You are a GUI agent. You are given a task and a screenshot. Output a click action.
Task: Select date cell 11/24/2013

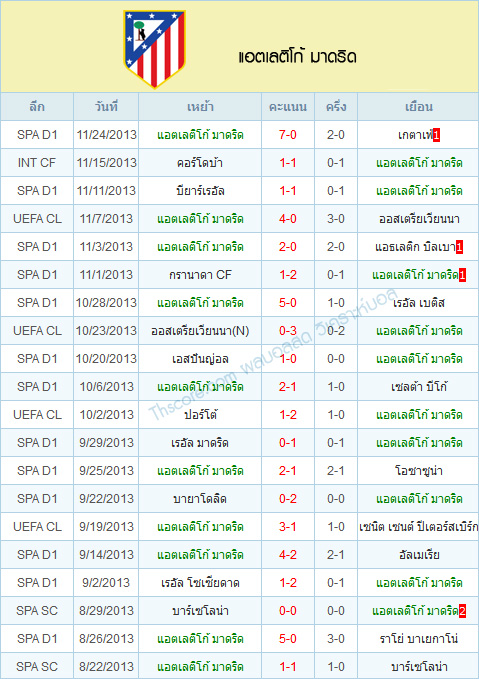click(106, 135)
